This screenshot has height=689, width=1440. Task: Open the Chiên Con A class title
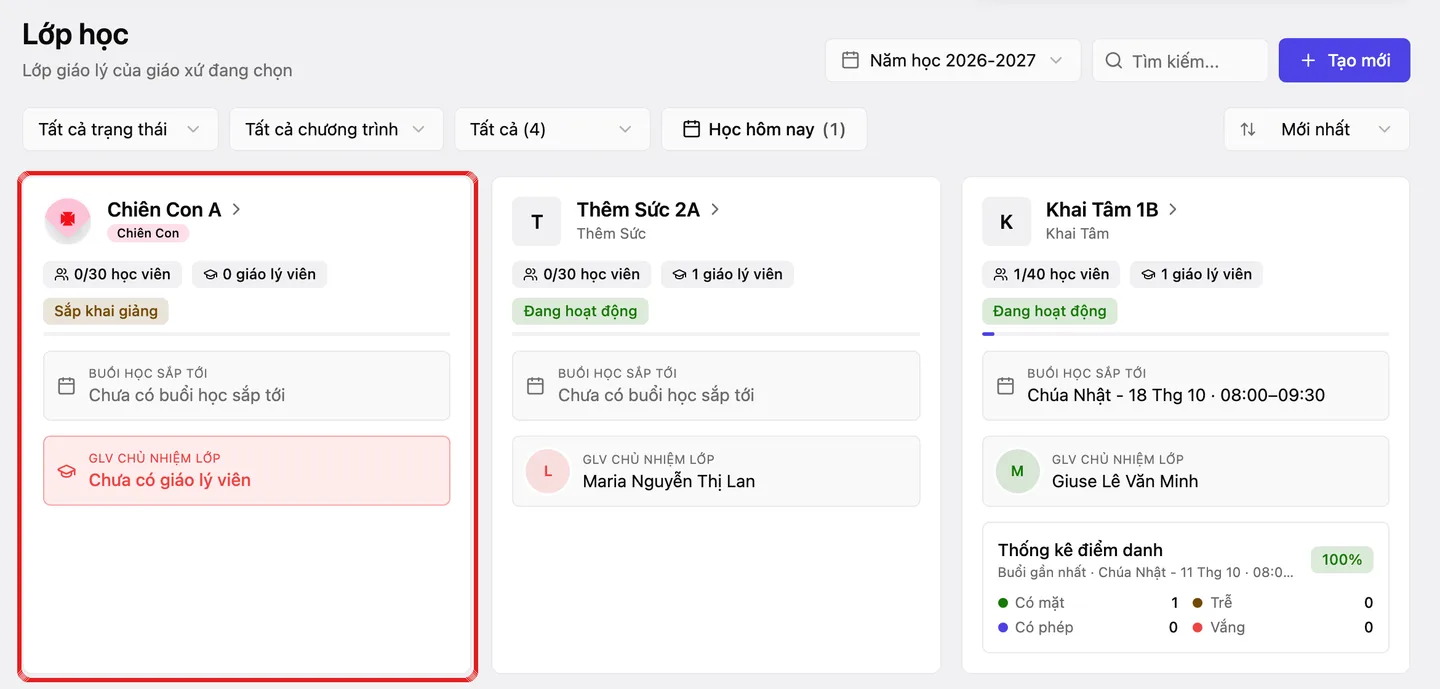point(164,209)
